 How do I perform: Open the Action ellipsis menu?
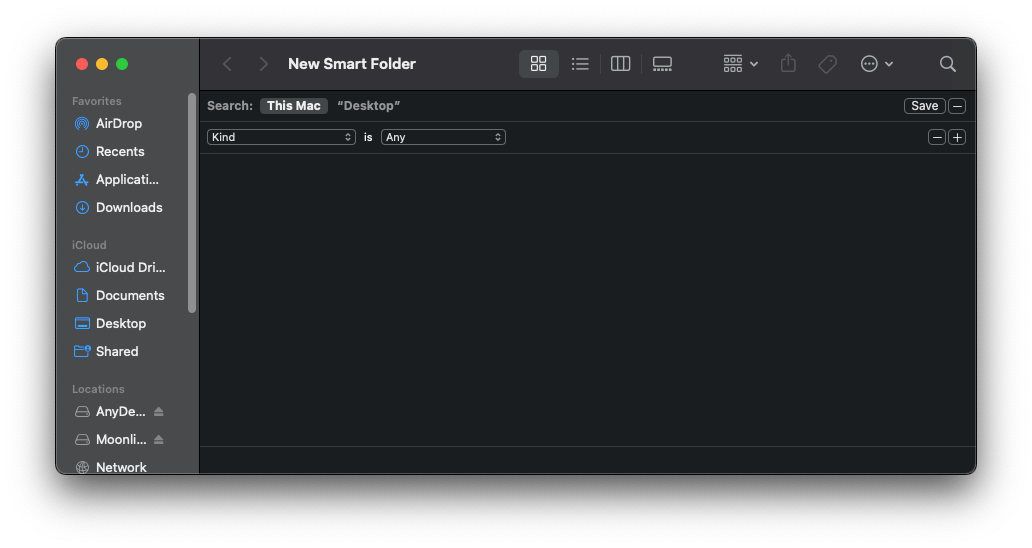tap(877, 64)
